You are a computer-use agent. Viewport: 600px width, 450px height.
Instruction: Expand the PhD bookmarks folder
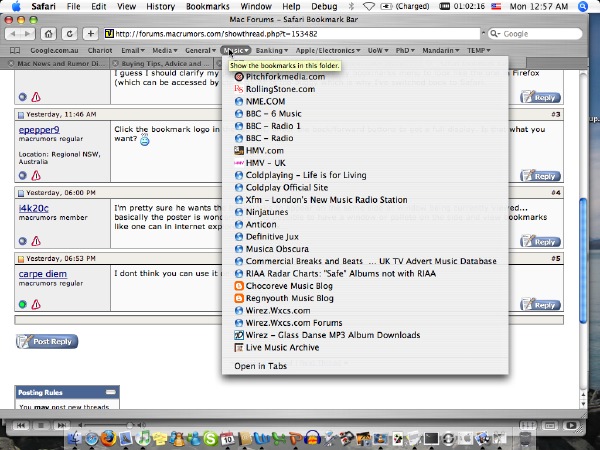[405, 51]
